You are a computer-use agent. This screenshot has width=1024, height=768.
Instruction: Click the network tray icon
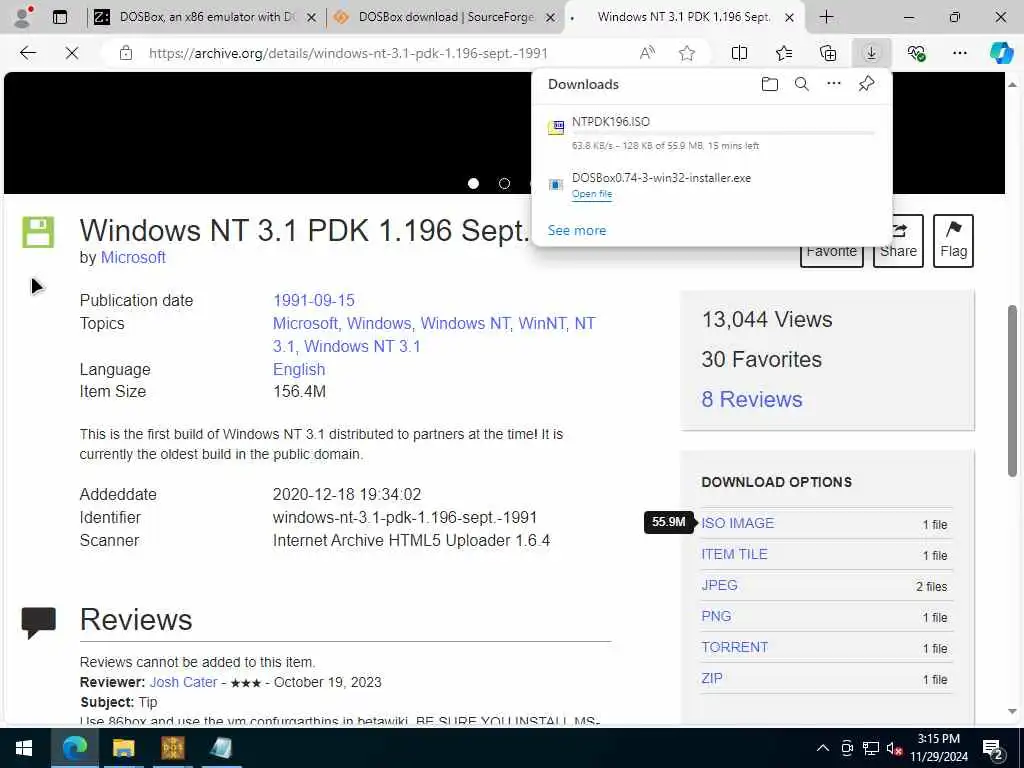871,748
